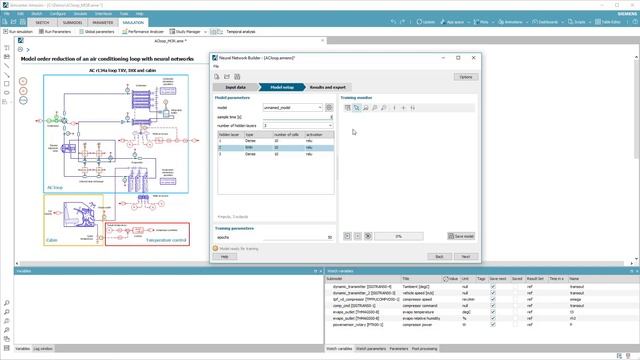Go to the Input data step tab

[x=236, y=87]
